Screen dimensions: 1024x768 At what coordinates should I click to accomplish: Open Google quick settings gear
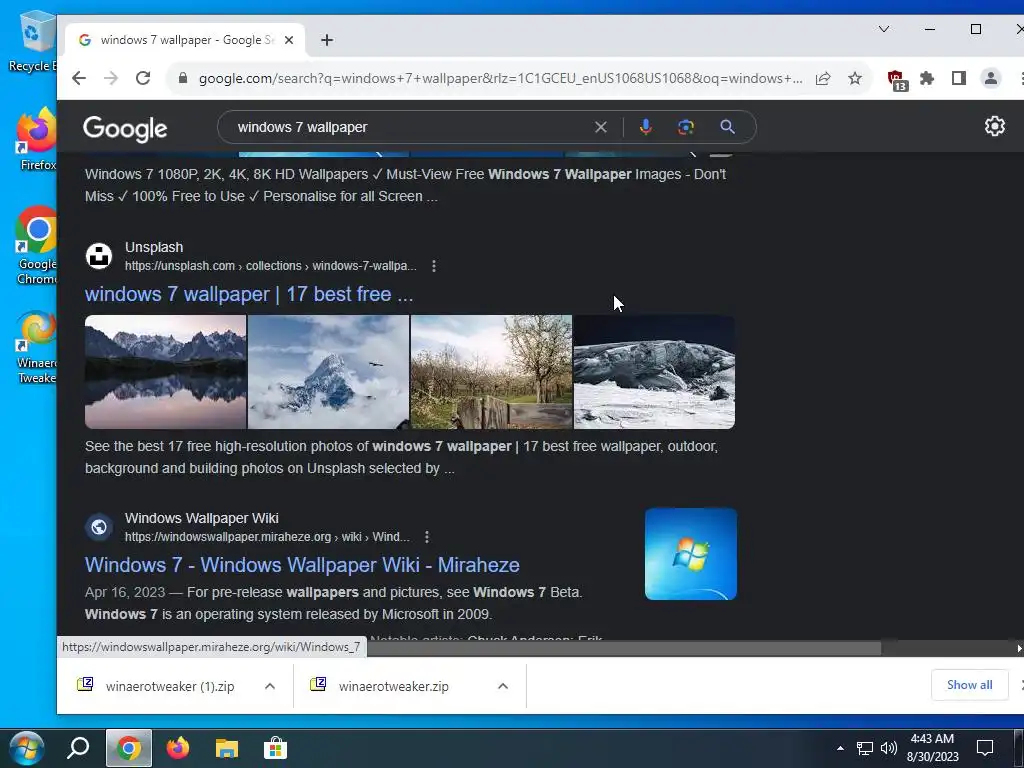point(995,126)
